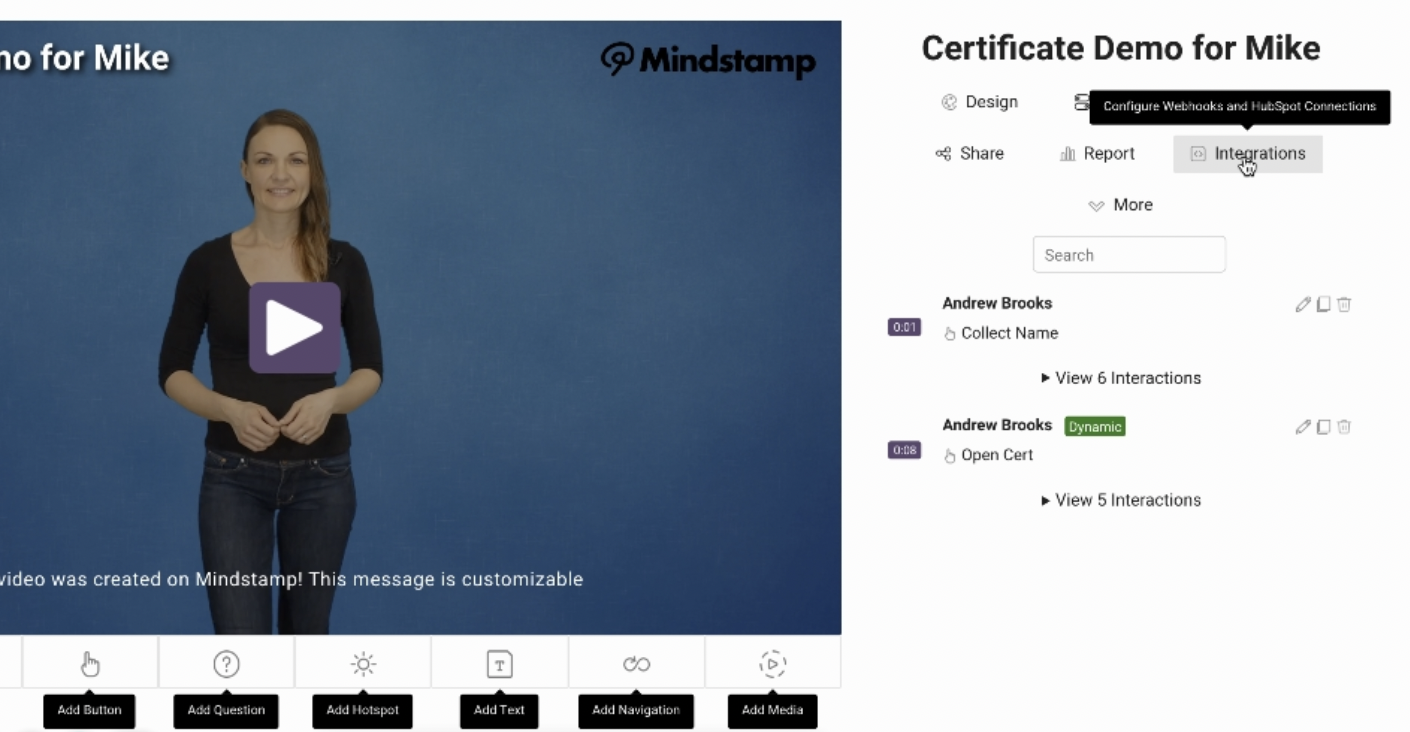Delete the Collect Name interaction
The height and width of the screenshot is (732, 1410).
click(x=1344, y=304)
